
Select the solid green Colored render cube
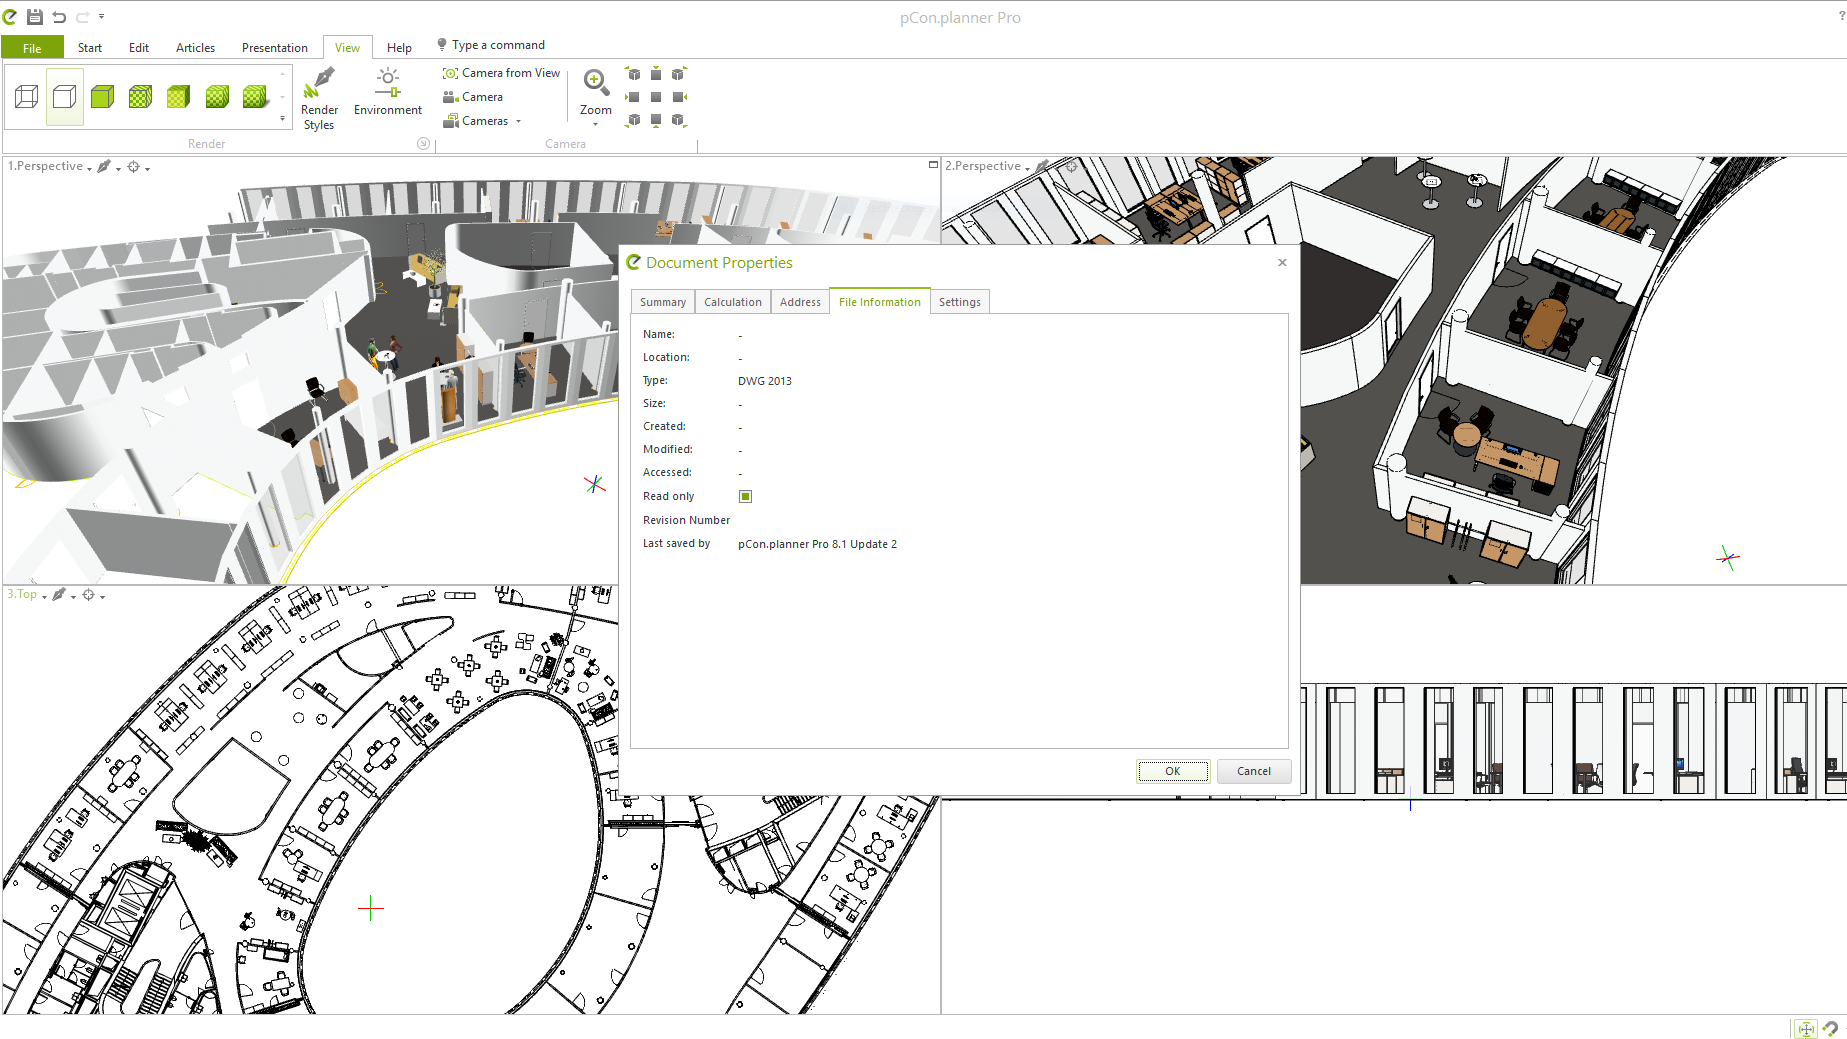(x=103, y=97)
